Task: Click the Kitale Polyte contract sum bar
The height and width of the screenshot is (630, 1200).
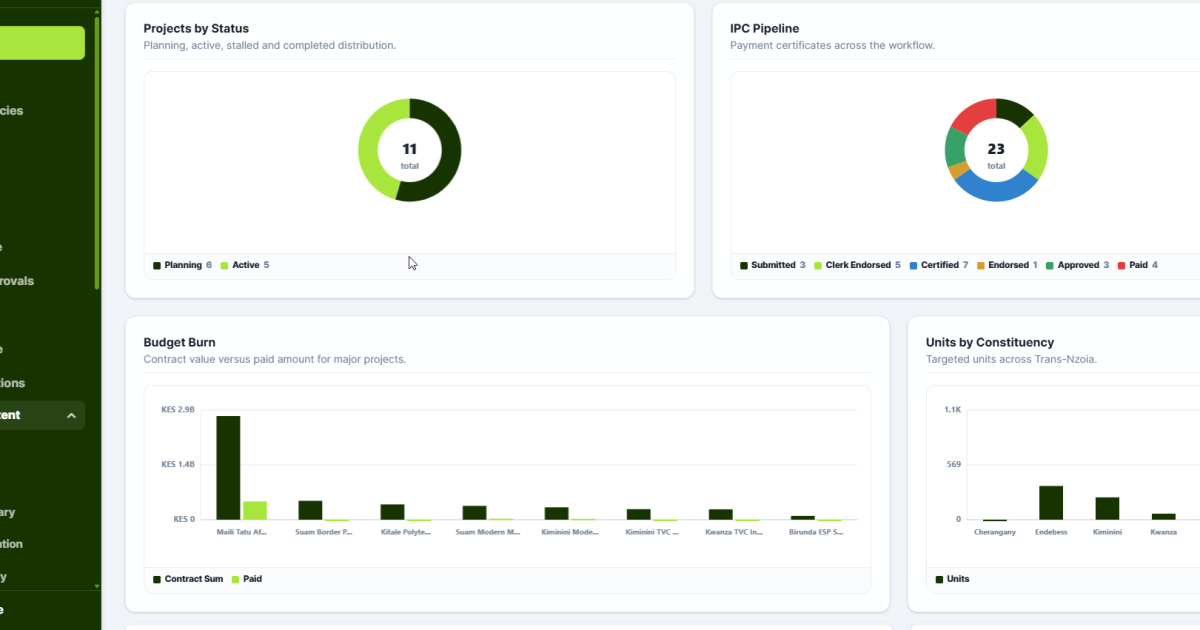Action: 392,512
